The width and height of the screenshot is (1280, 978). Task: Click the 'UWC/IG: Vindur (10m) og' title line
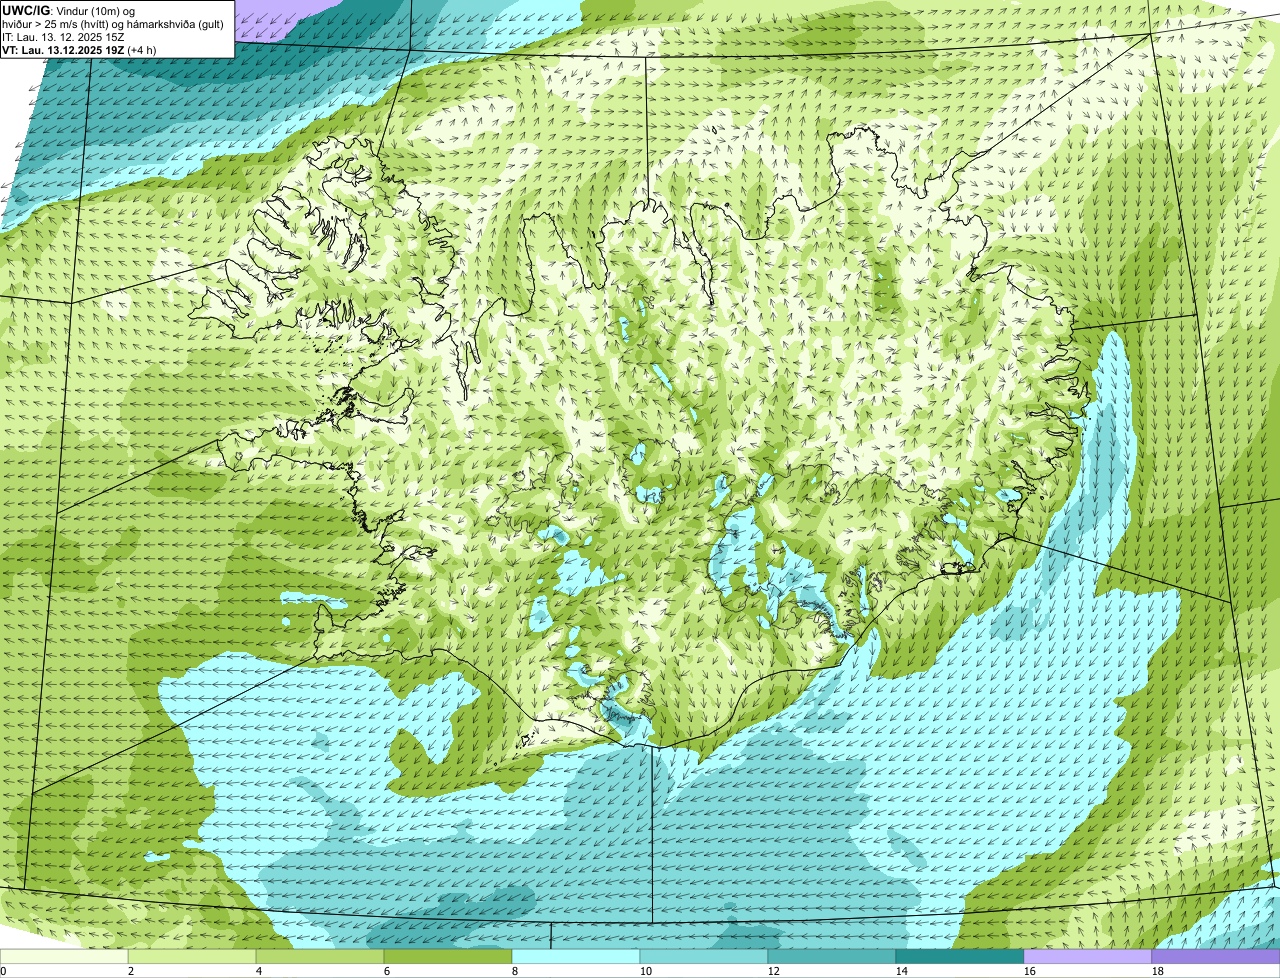tap(69, 10)
